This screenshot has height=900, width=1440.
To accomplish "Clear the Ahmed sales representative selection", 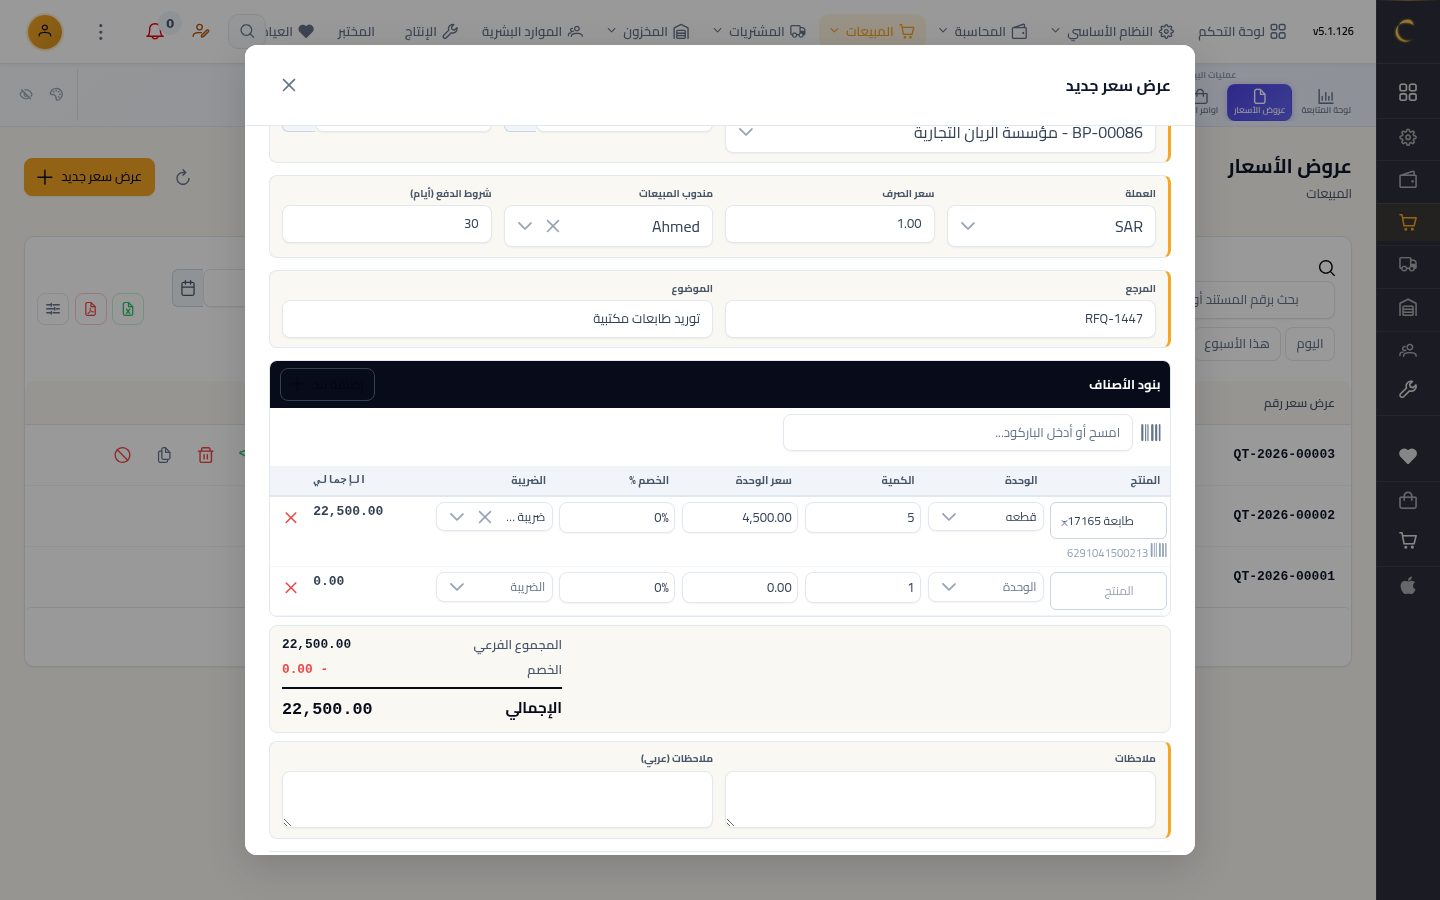I will point(553,226).
